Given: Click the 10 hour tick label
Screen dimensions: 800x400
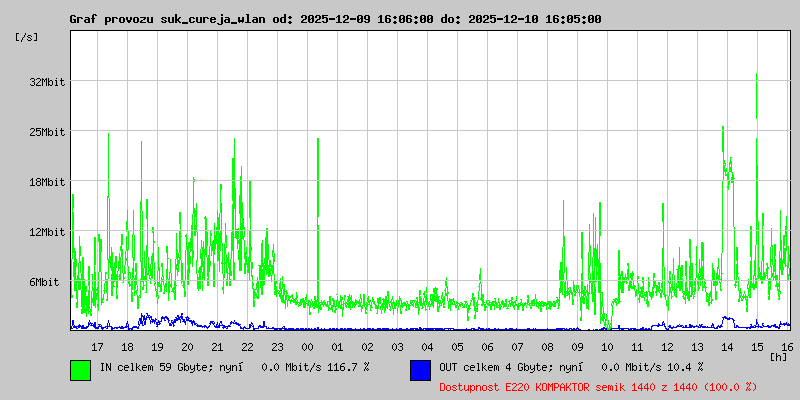Looking at the screenshot, I should pos(607,347).
